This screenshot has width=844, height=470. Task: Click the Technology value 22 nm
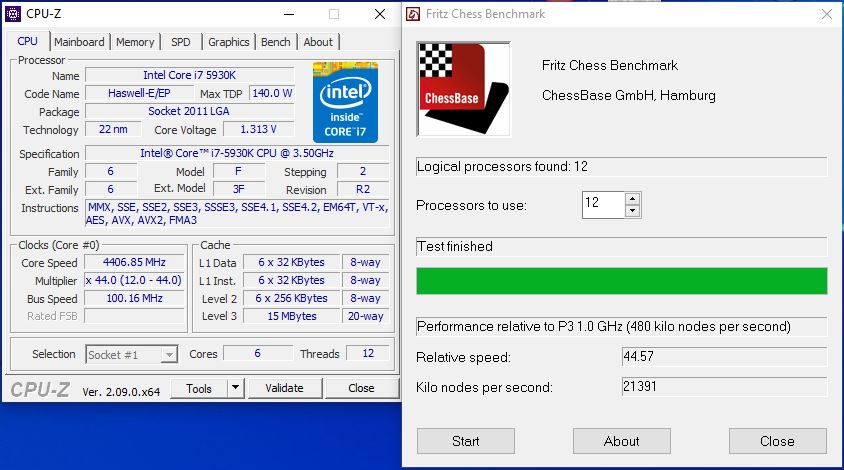click(x=113, y=129)
